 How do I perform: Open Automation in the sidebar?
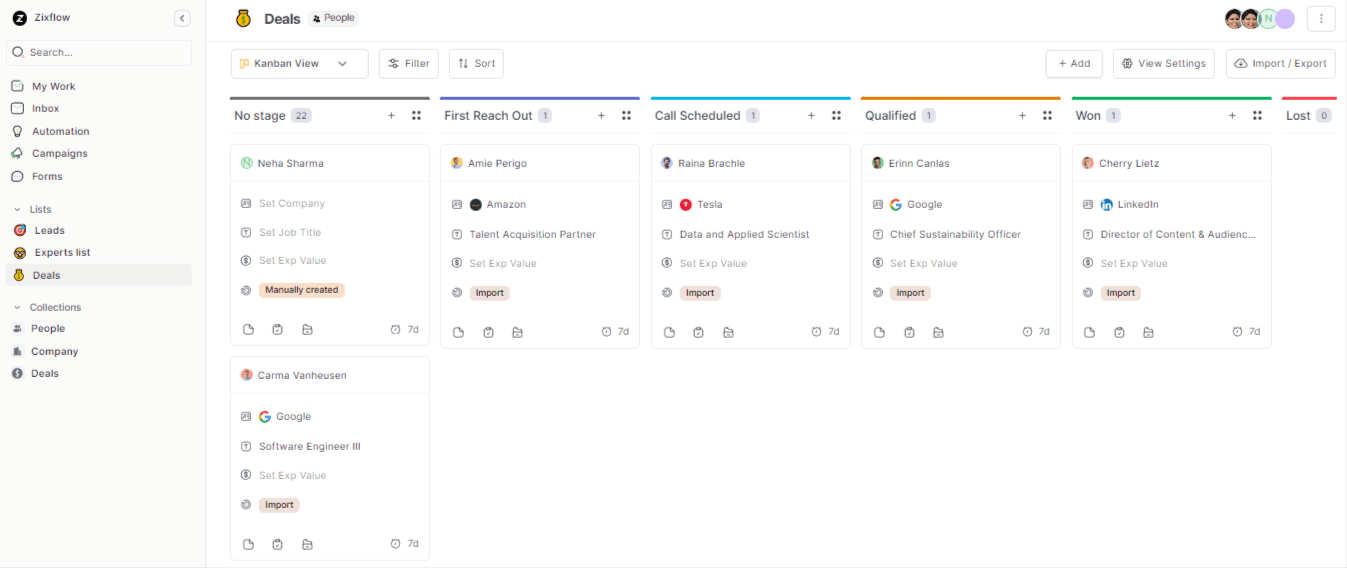60,131
